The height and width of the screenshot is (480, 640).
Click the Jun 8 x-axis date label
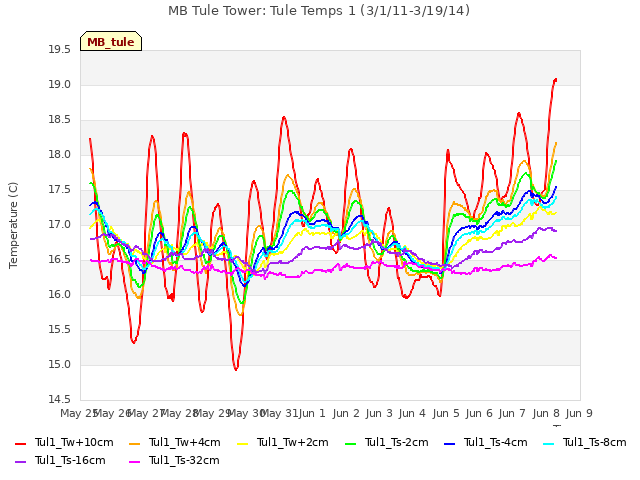click(x=546, y=413)
